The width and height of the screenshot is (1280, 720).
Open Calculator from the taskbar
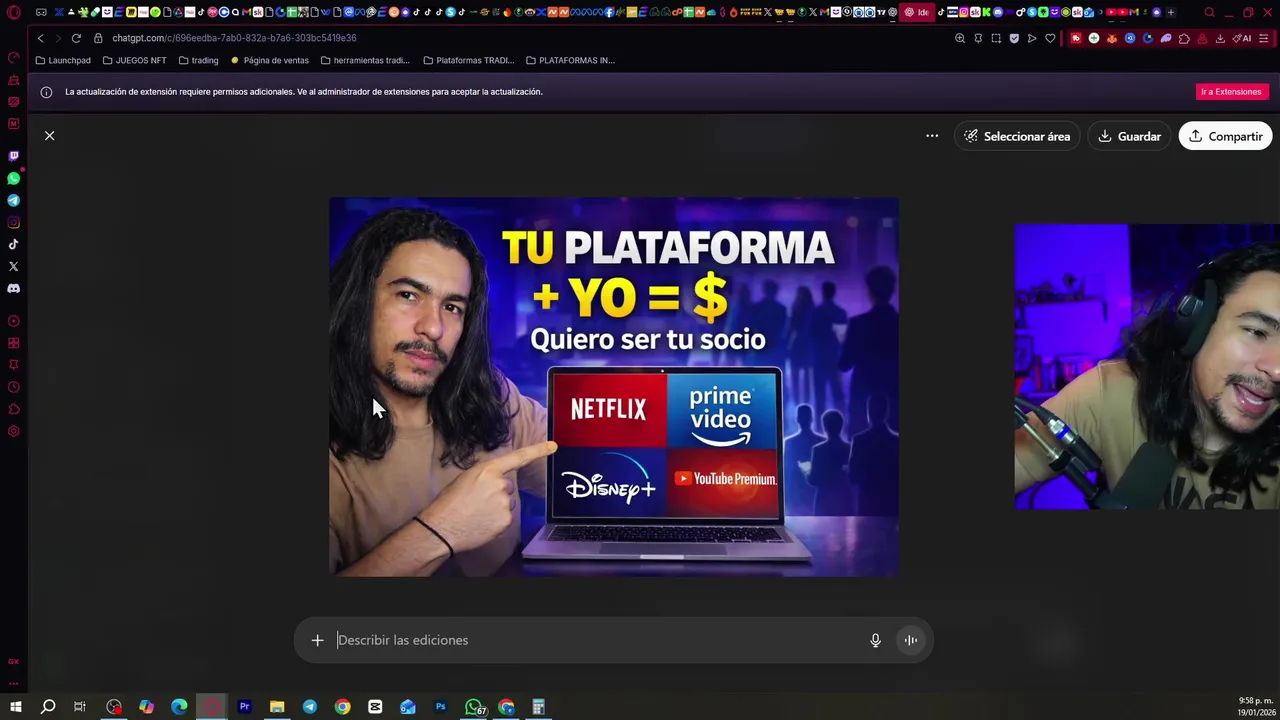pyautogui.click(x=538, y=707)
